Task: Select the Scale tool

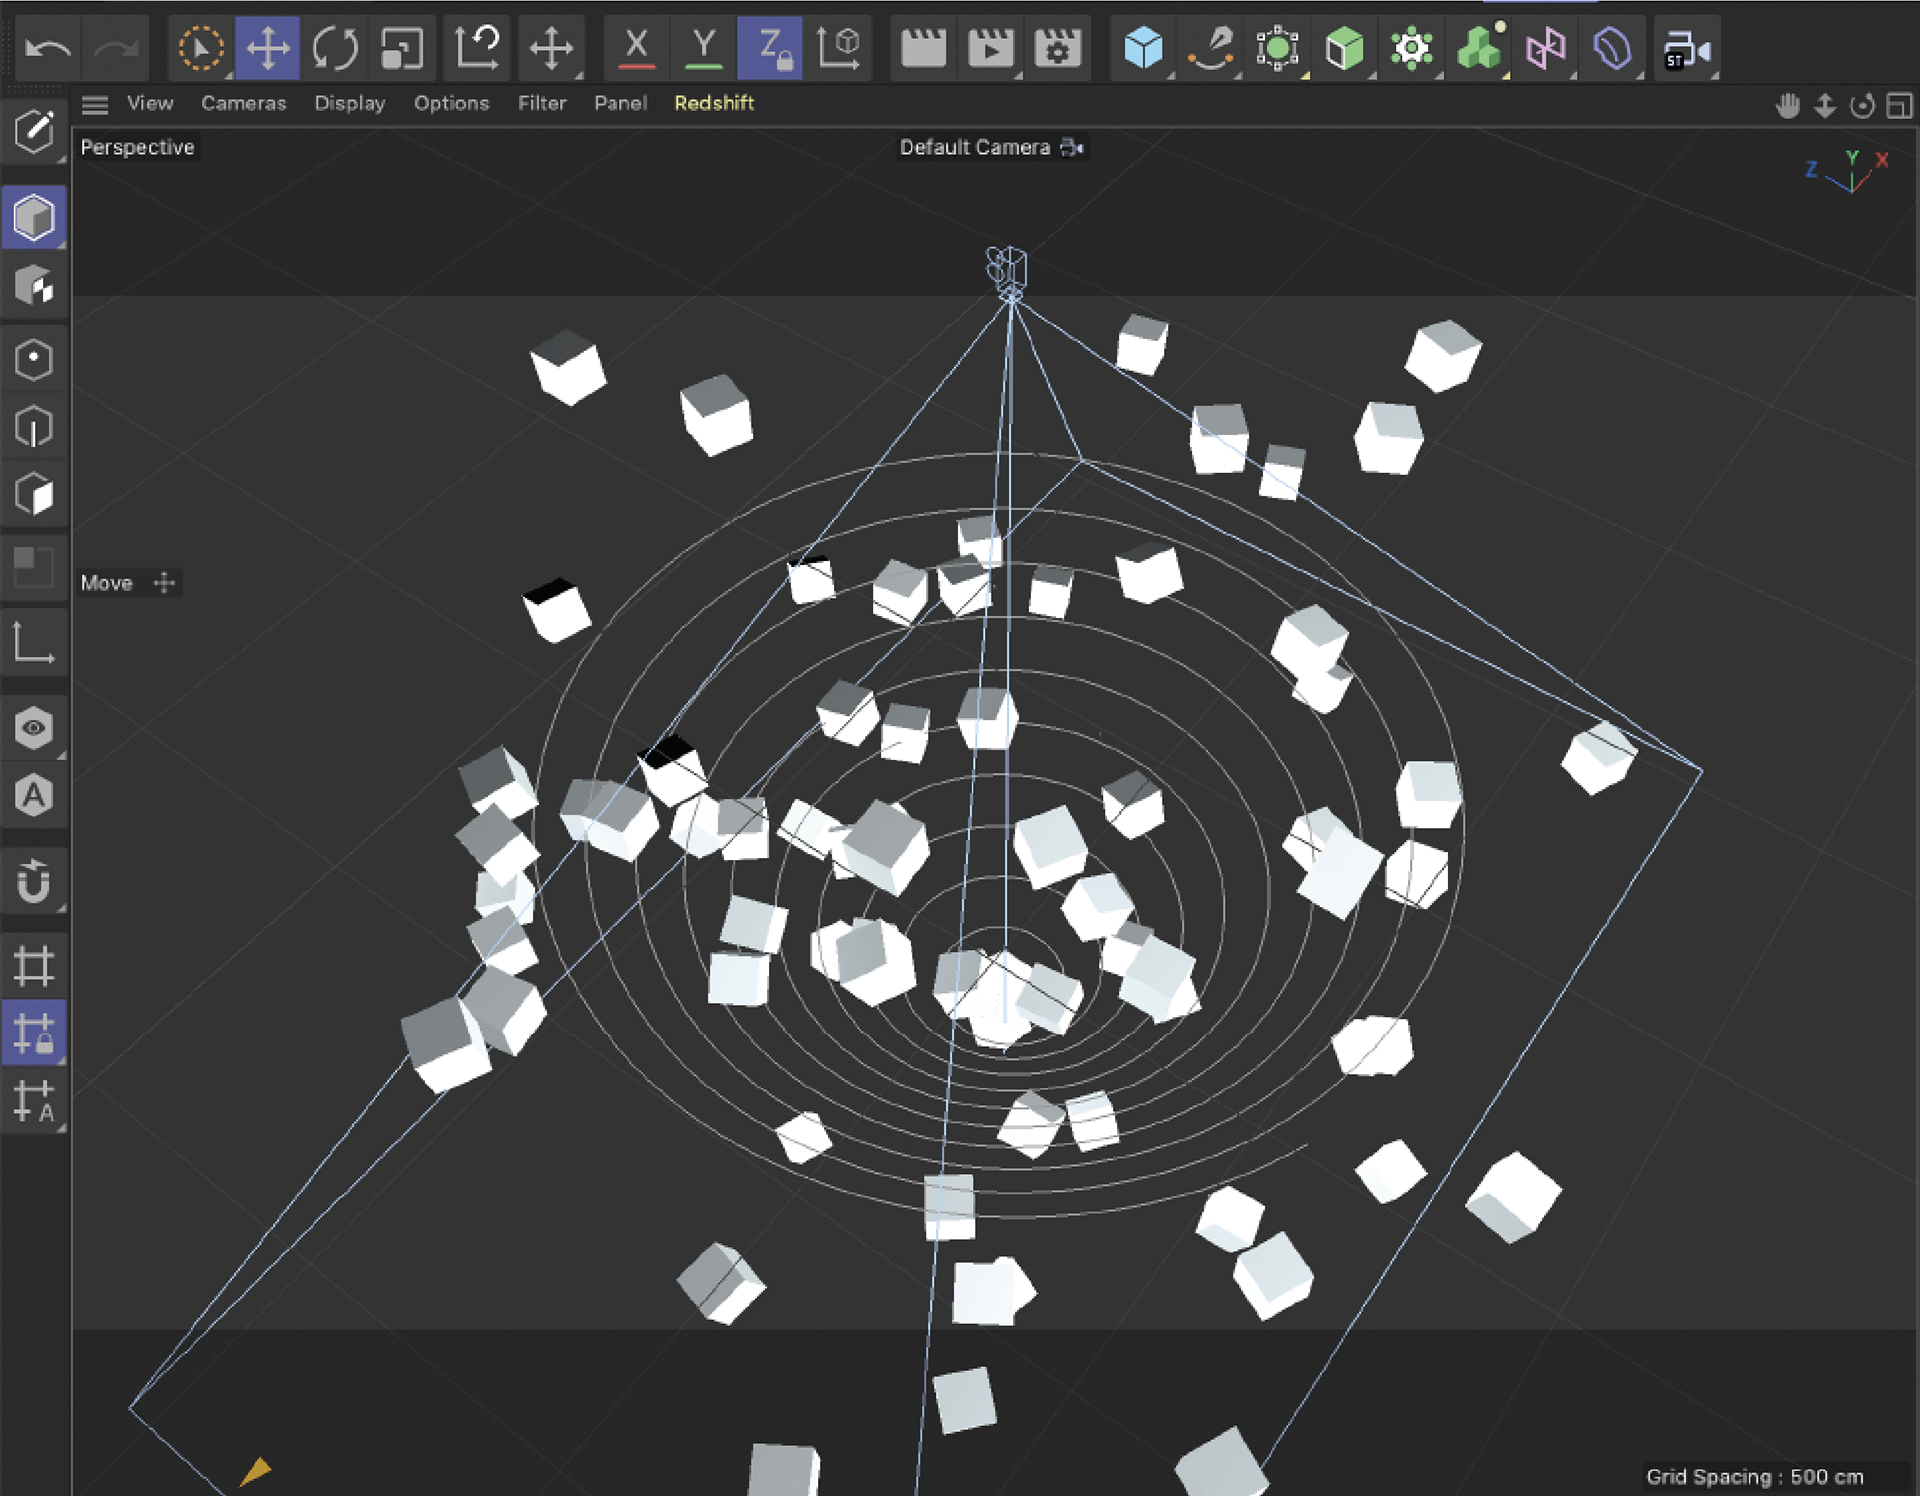Action: click(x=402, y=48)
